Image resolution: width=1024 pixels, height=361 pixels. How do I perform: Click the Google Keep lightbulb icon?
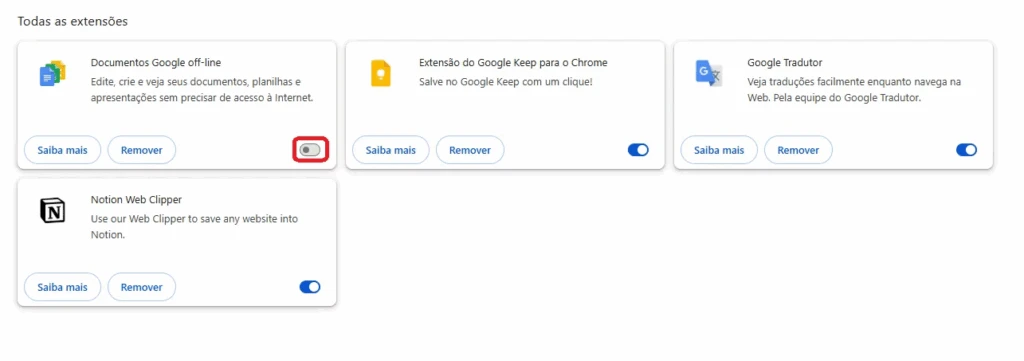pyautogui.click(x=380, y=73)
